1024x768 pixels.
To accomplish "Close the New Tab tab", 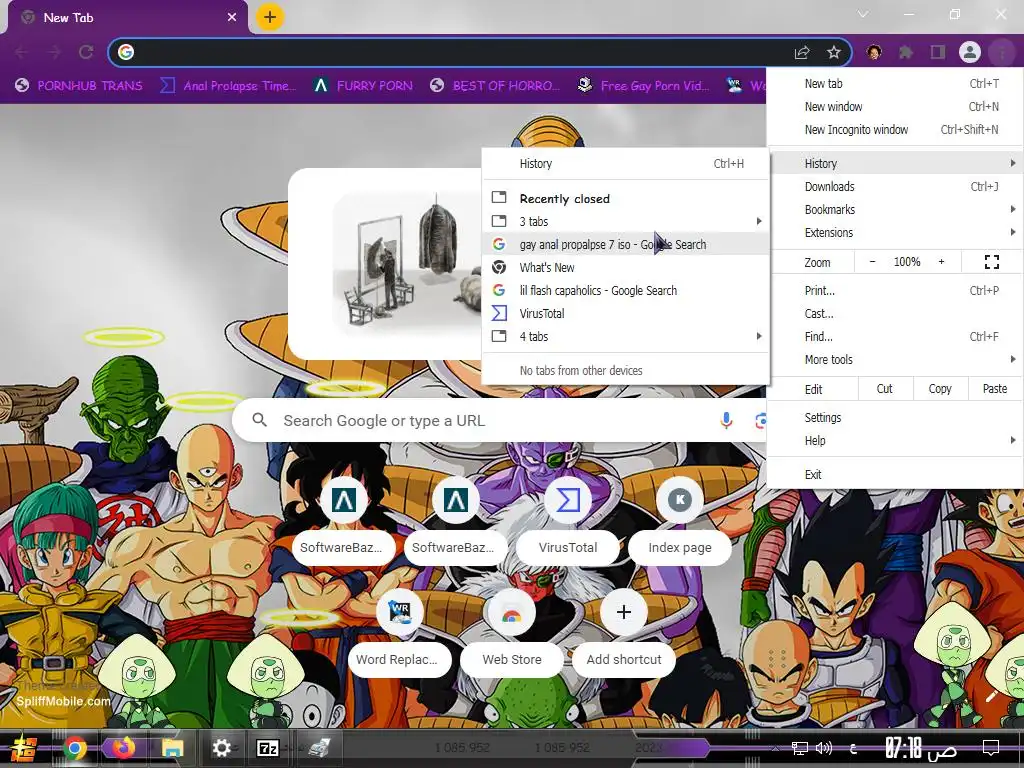I will [x=232, y=18].
